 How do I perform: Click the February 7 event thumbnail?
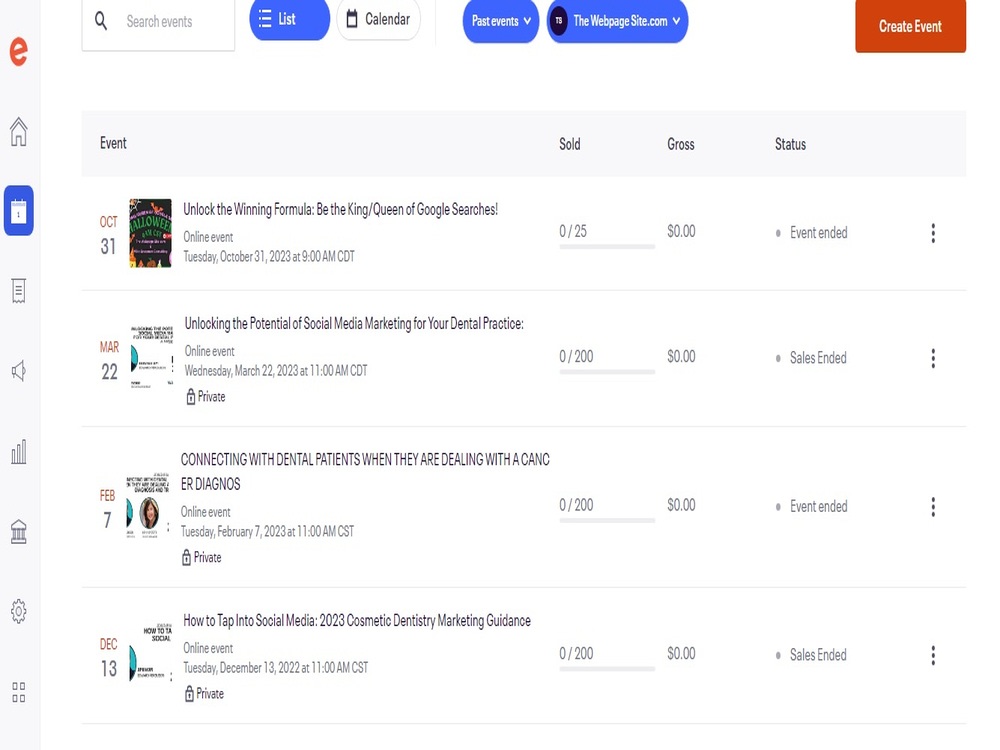pyautogui.click(x=148, y=506)
